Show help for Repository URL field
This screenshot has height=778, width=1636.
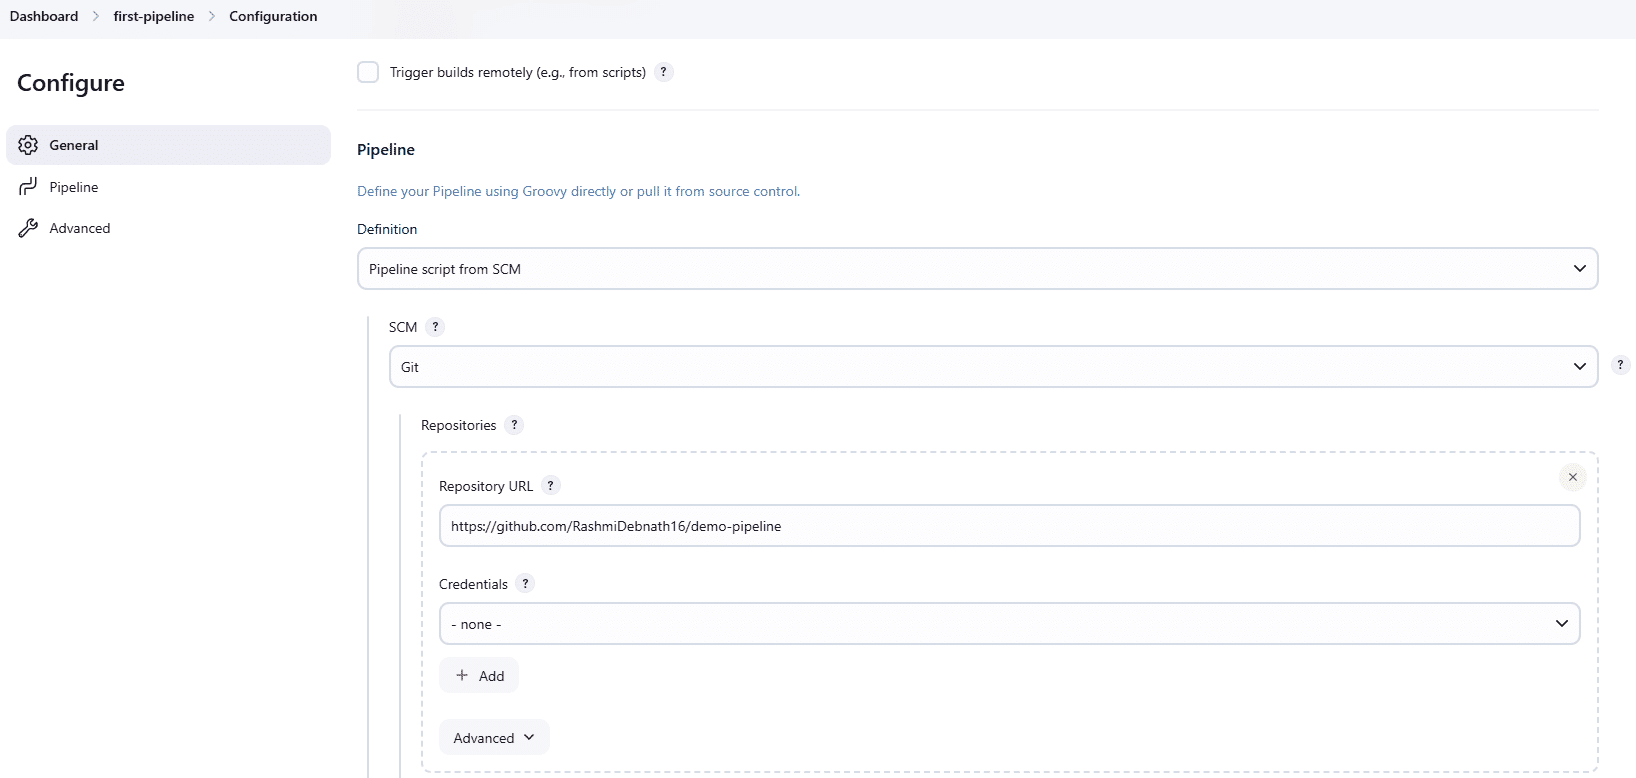(550, 486)
